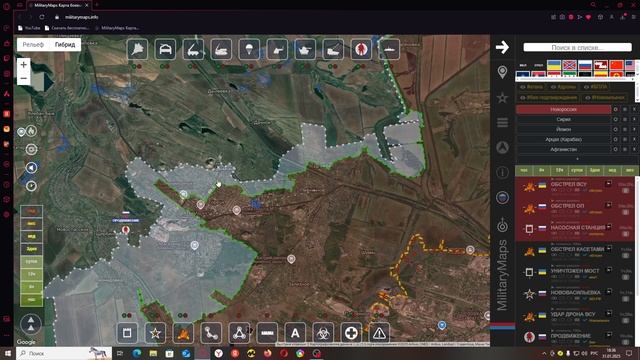Choose the ruler line tool

(267, 333)
